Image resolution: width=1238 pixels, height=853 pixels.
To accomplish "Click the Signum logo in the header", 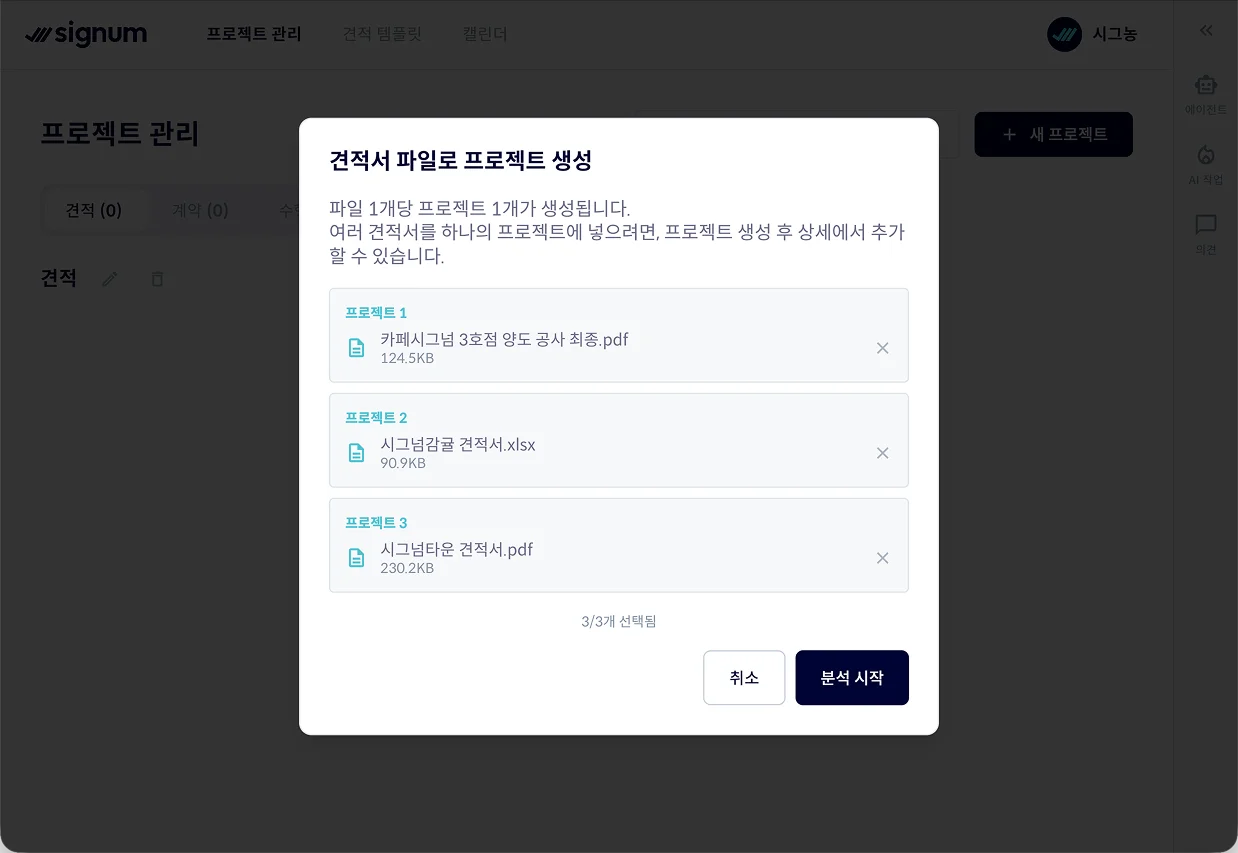I will tap(87, 33).
